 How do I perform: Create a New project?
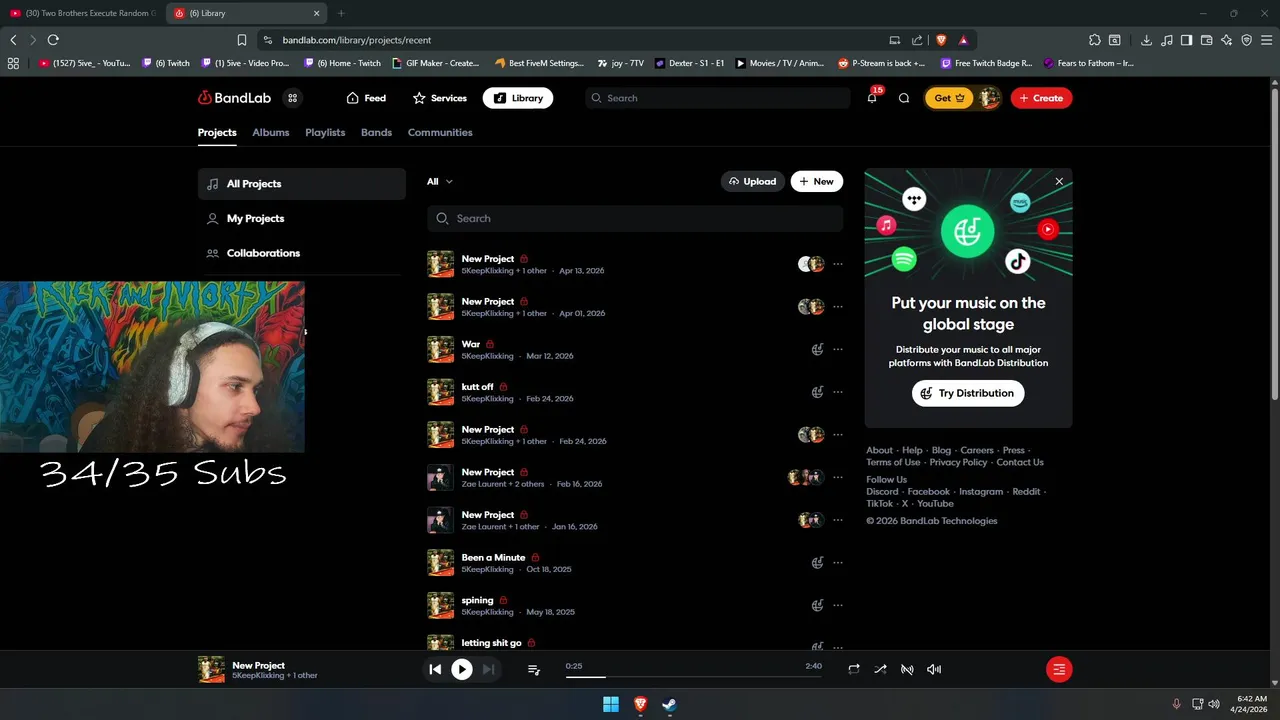(x=817, y=181)
